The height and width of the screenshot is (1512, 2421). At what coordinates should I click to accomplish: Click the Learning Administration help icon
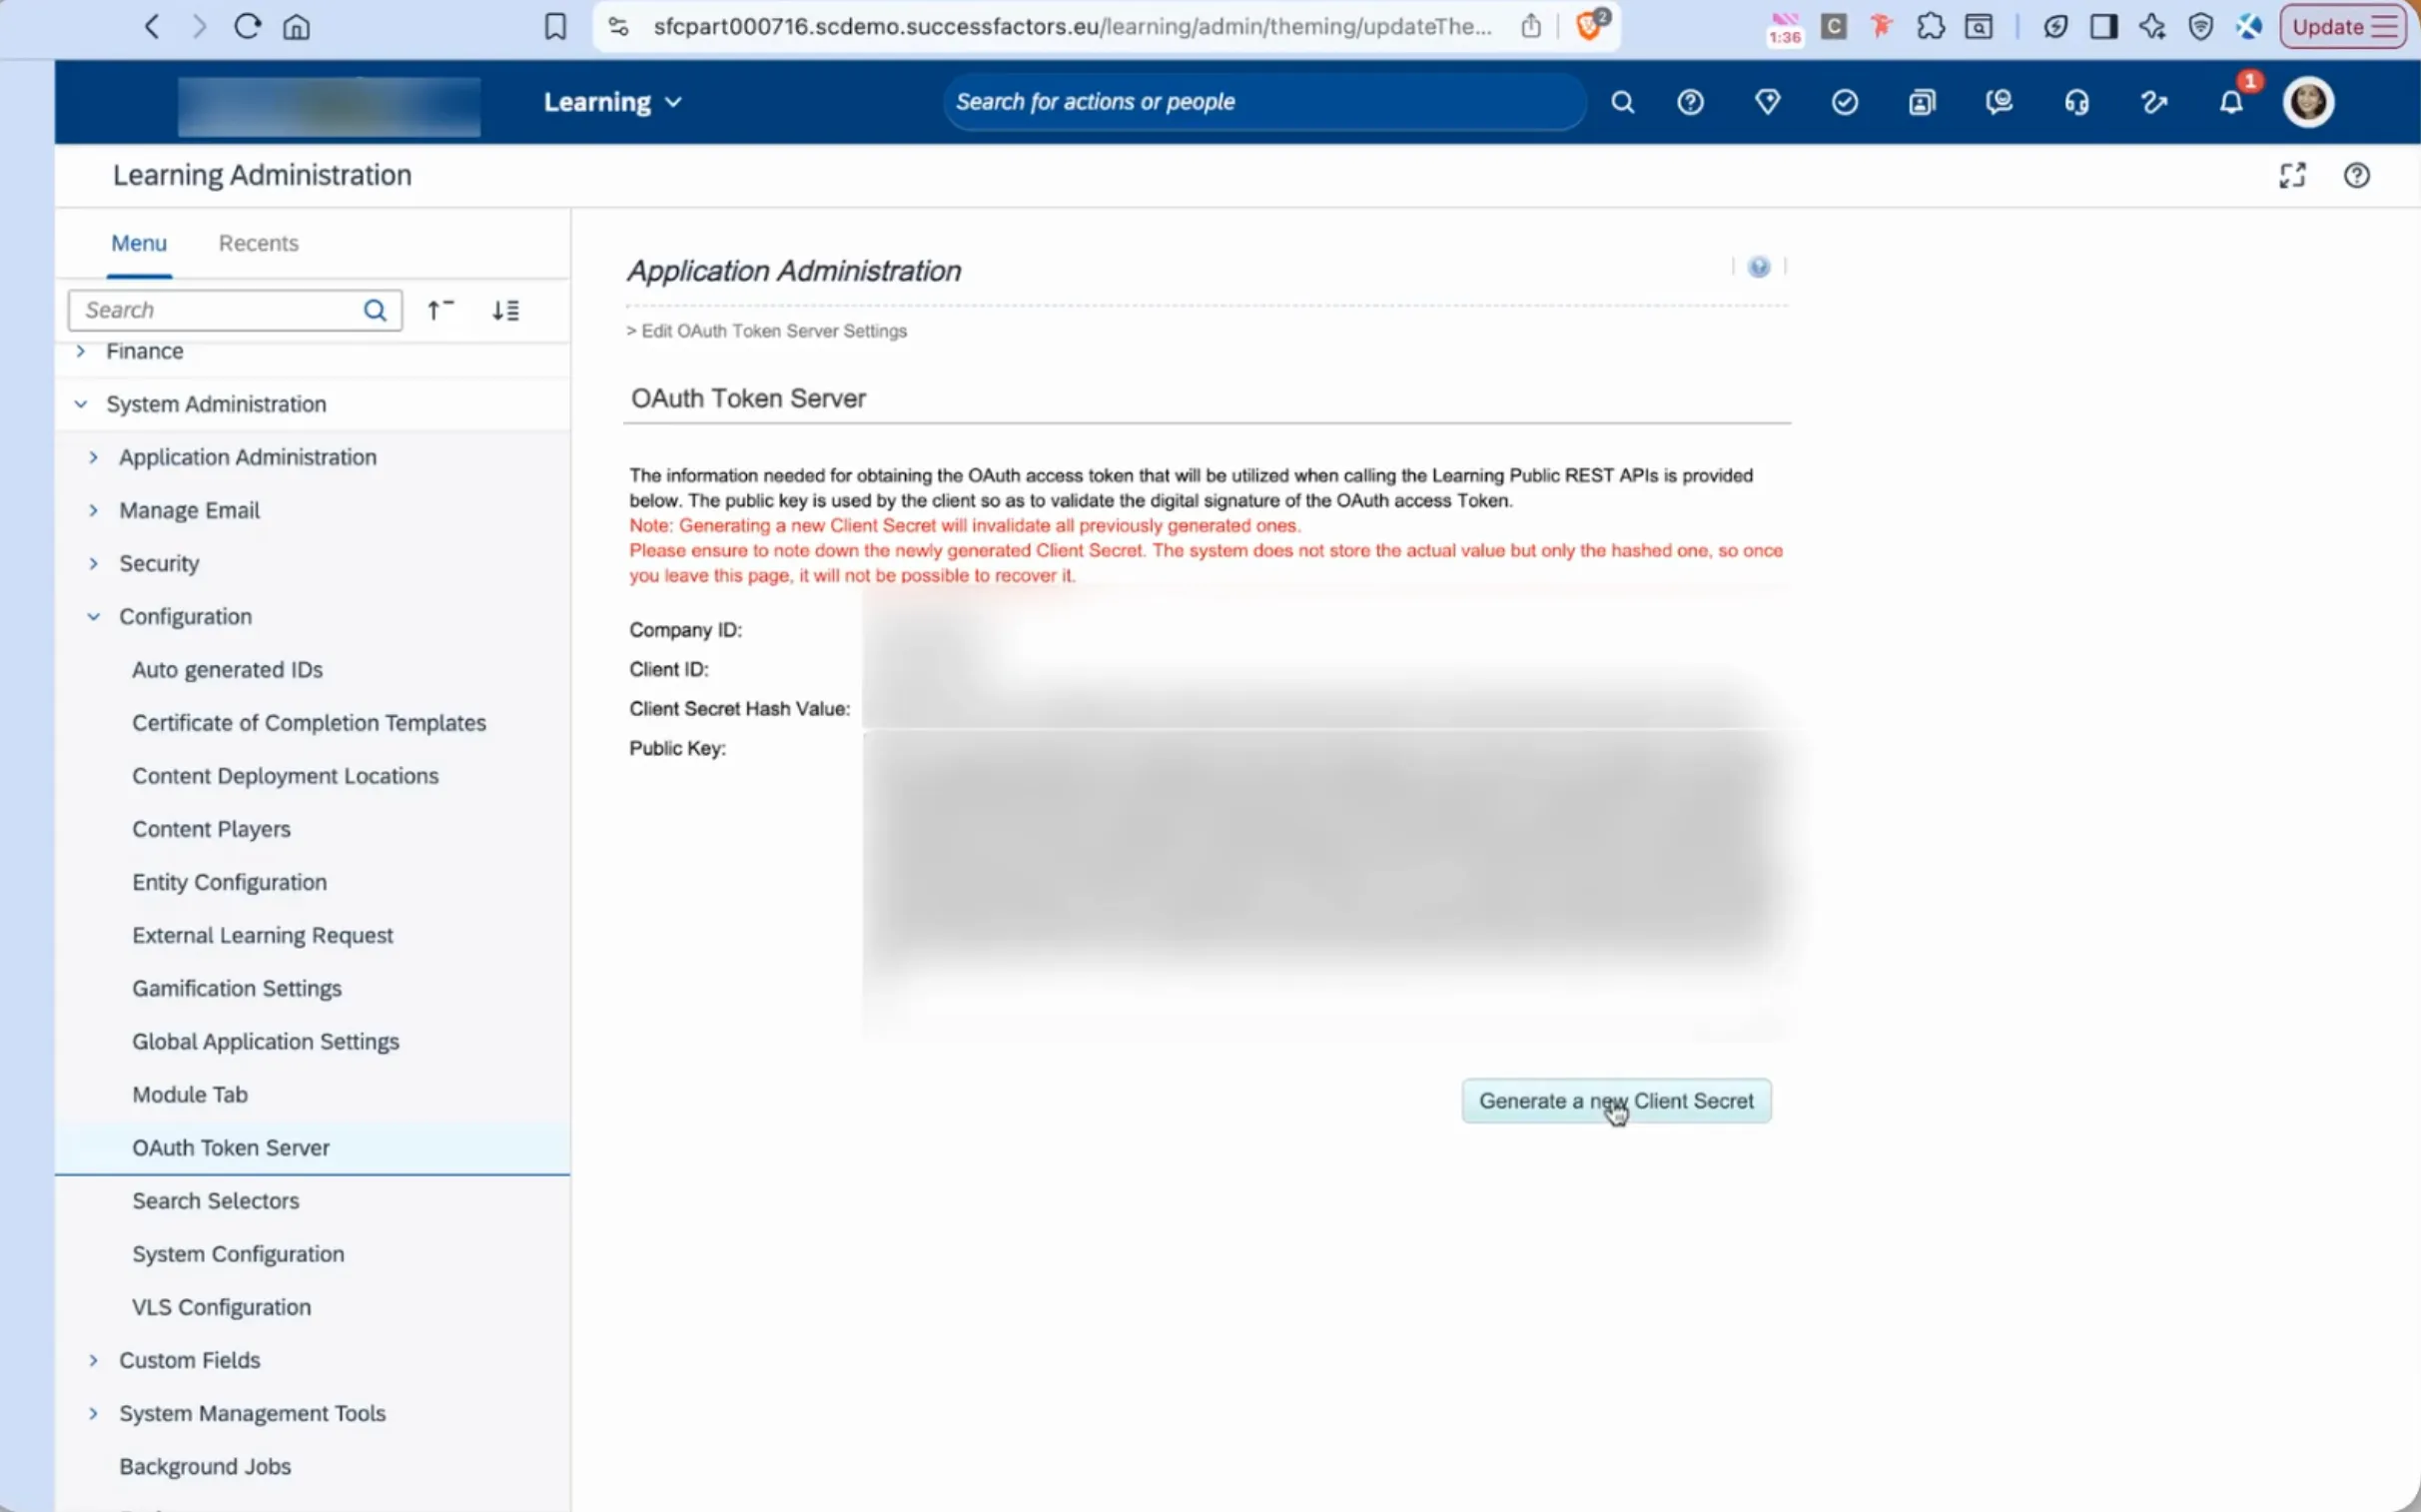pyautogui.click(x=2356, y=176)
